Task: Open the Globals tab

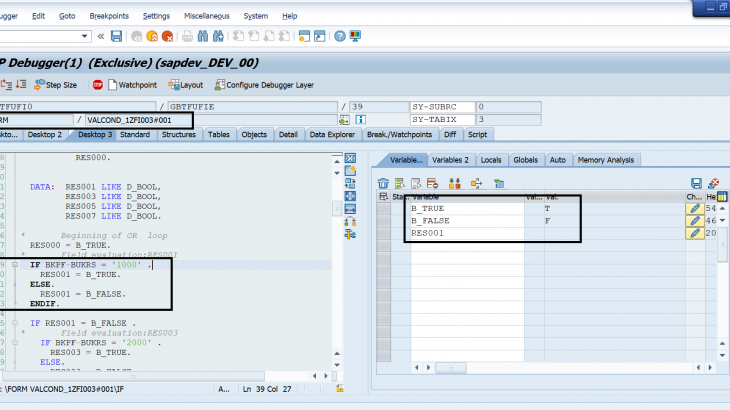Action: coord(526,160)
